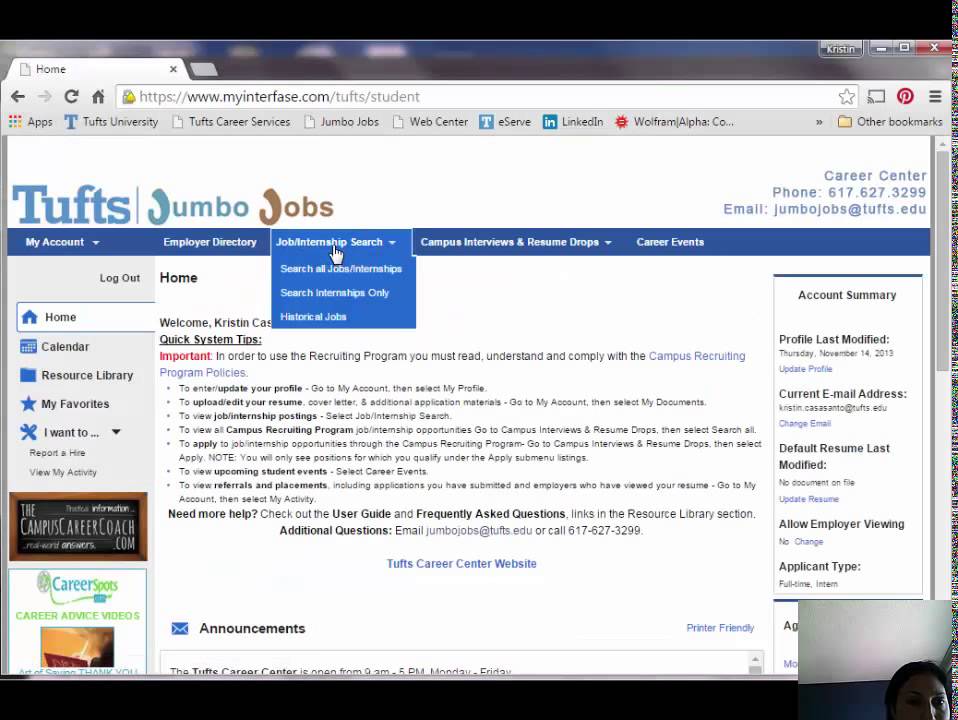The width and height of the screenshot is (958, 720).
Task: Select Historical Jobs option
Action: point(313,317)
